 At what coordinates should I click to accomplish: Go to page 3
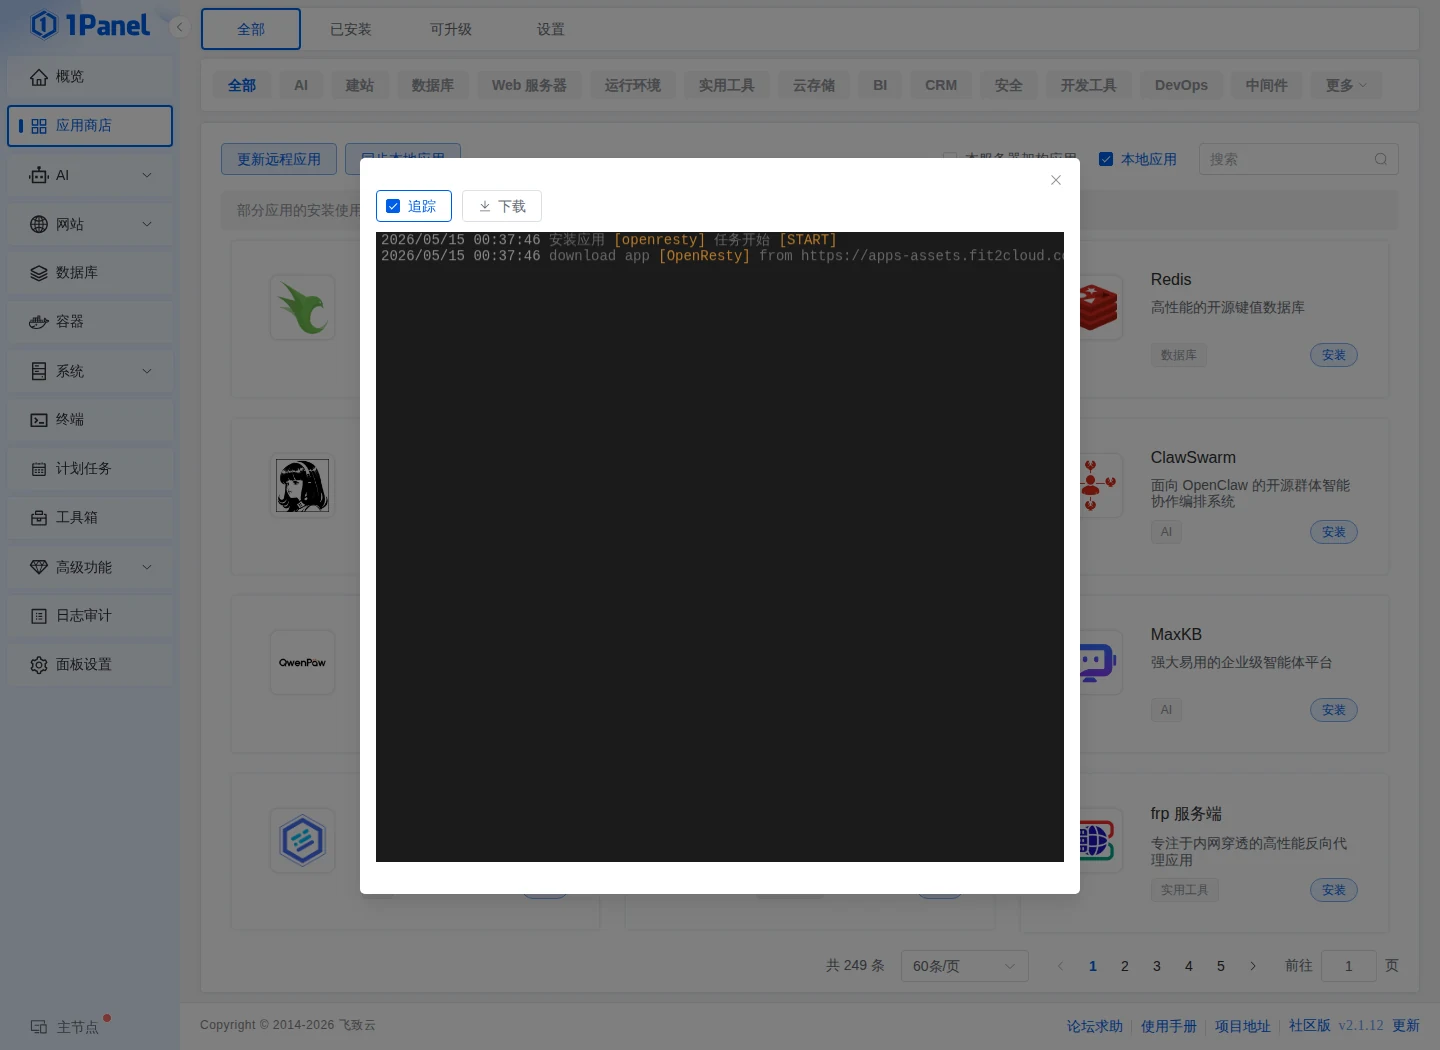click(1157, 966)
